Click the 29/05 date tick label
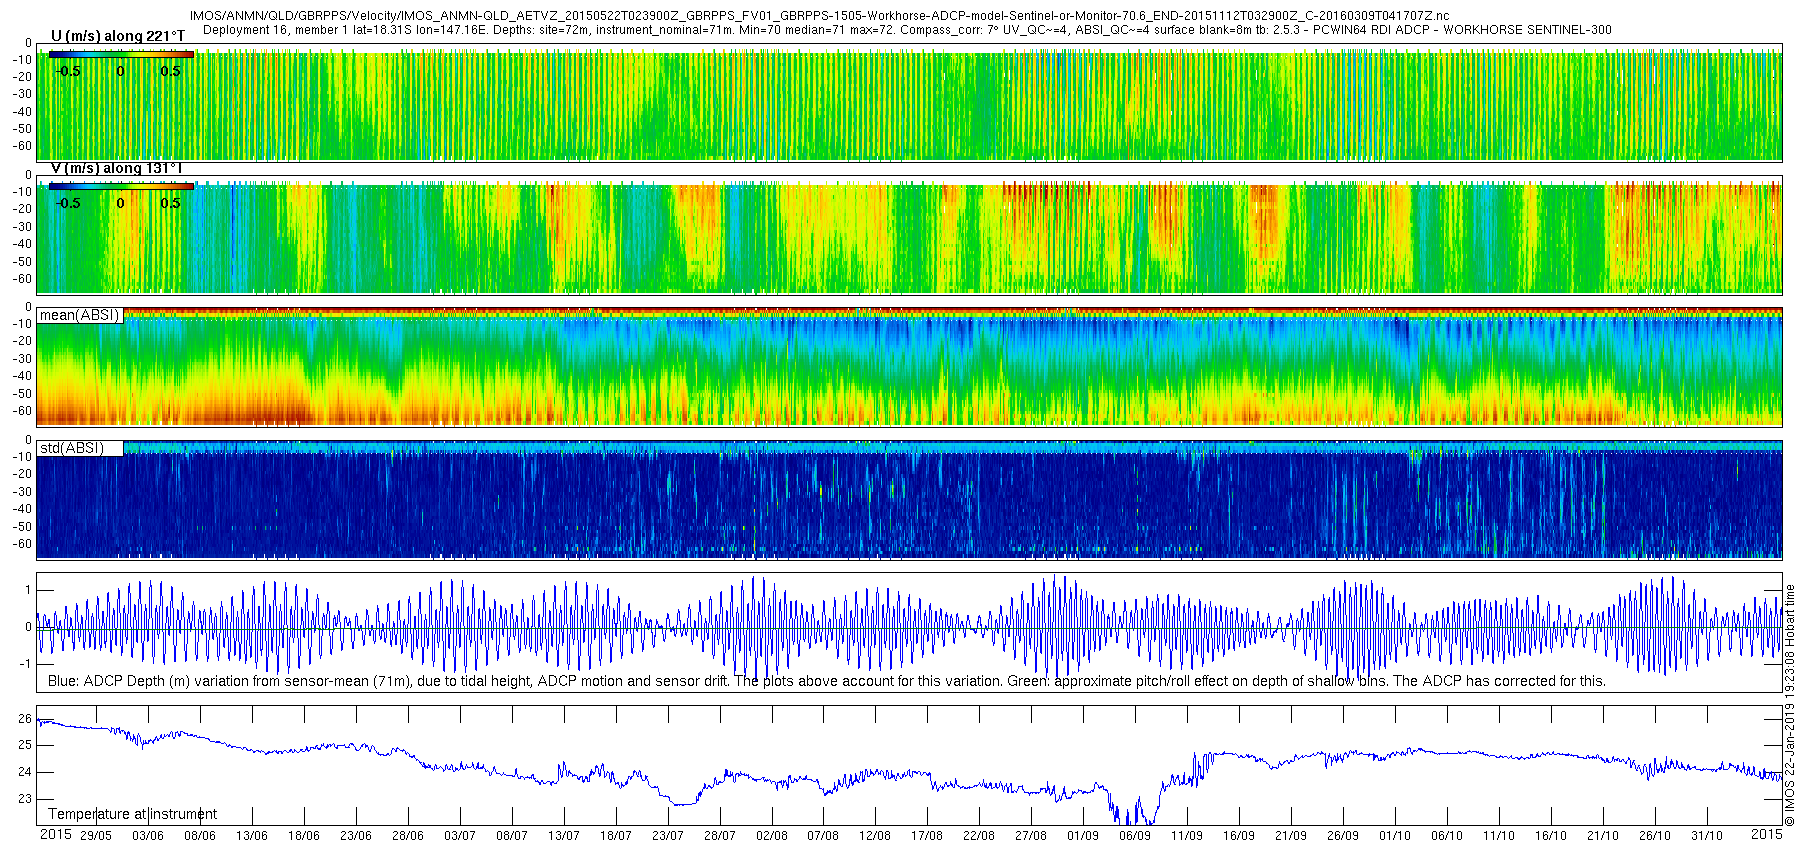 [x=96, y=836]
